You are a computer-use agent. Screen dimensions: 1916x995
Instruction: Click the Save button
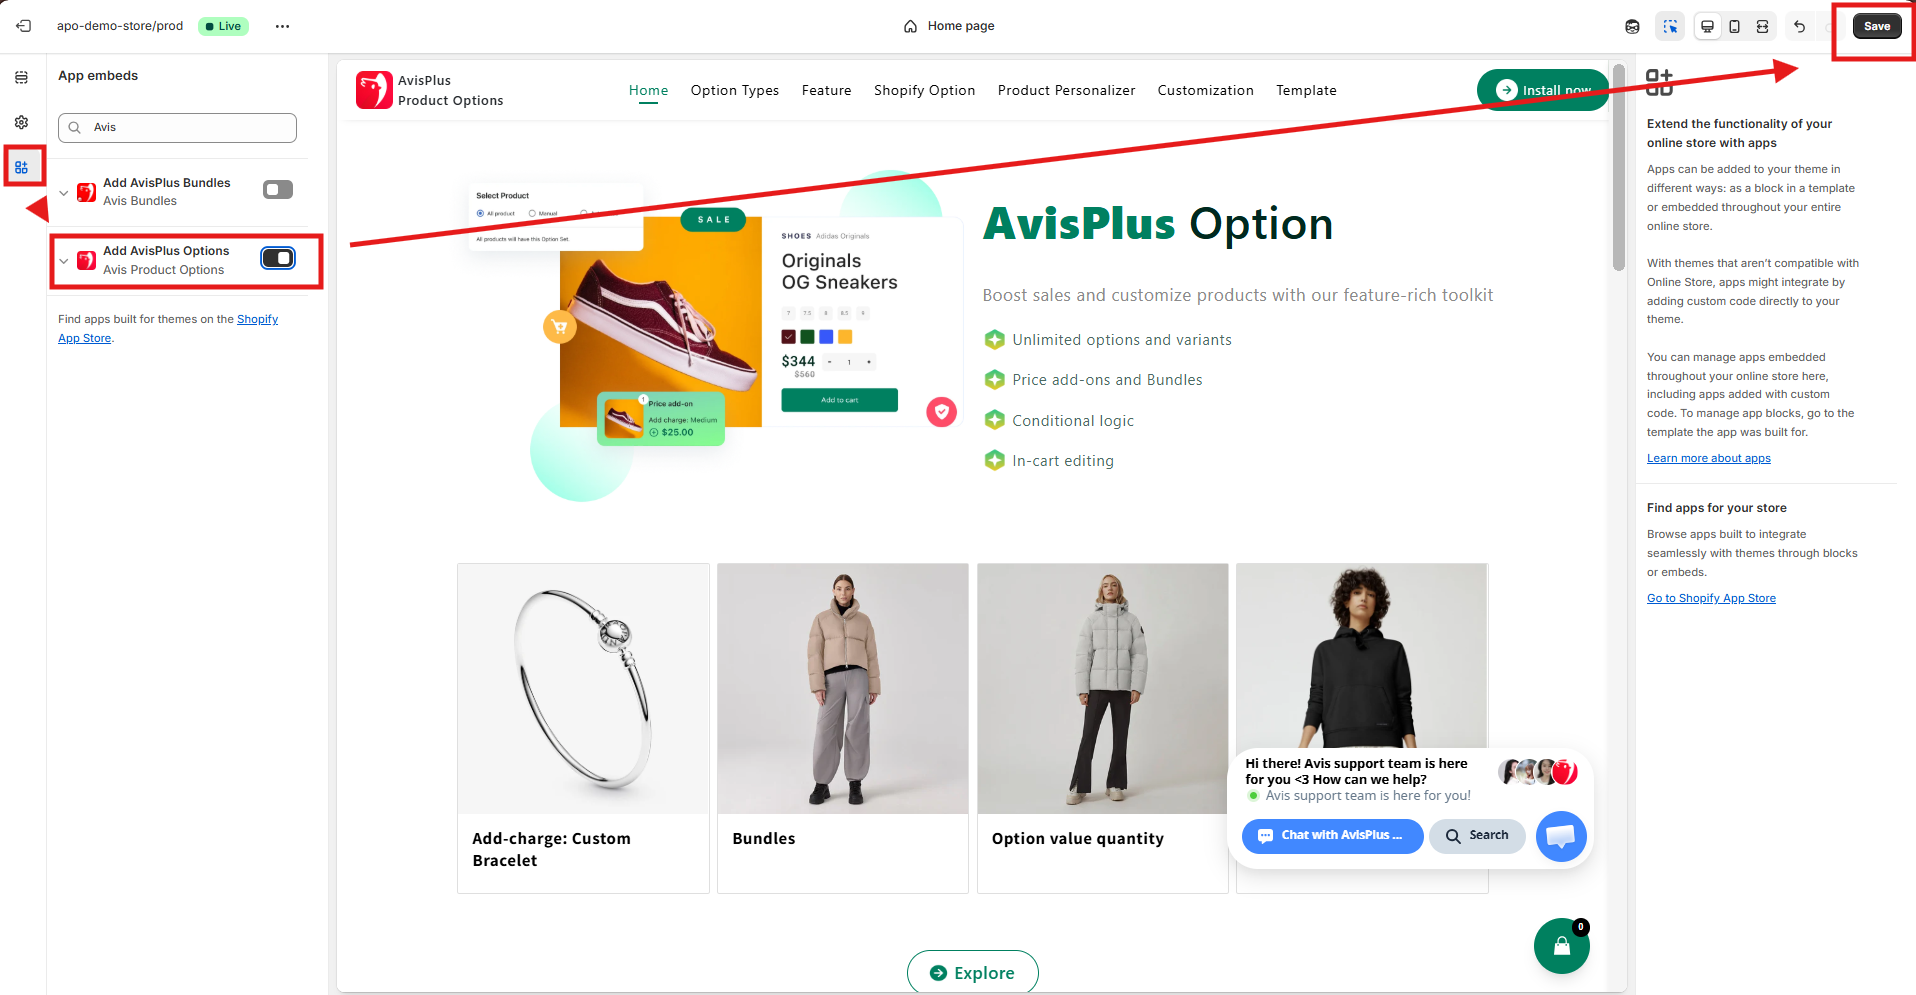click(x=1877, y=26)
